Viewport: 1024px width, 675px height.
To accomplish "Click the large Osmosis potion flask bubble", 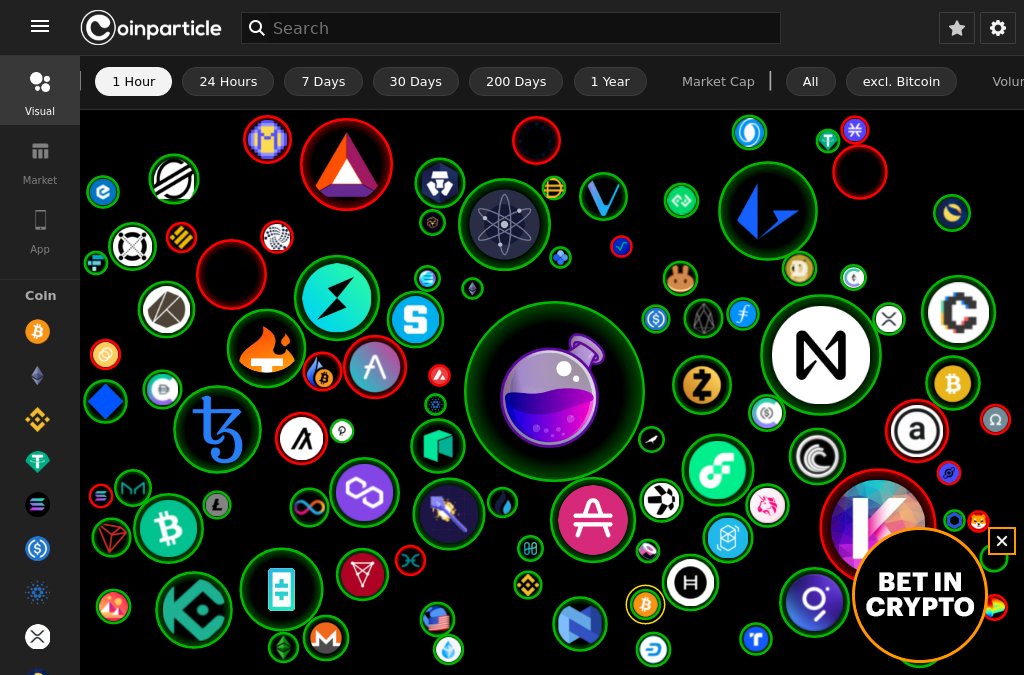I will tap(554, 392).
